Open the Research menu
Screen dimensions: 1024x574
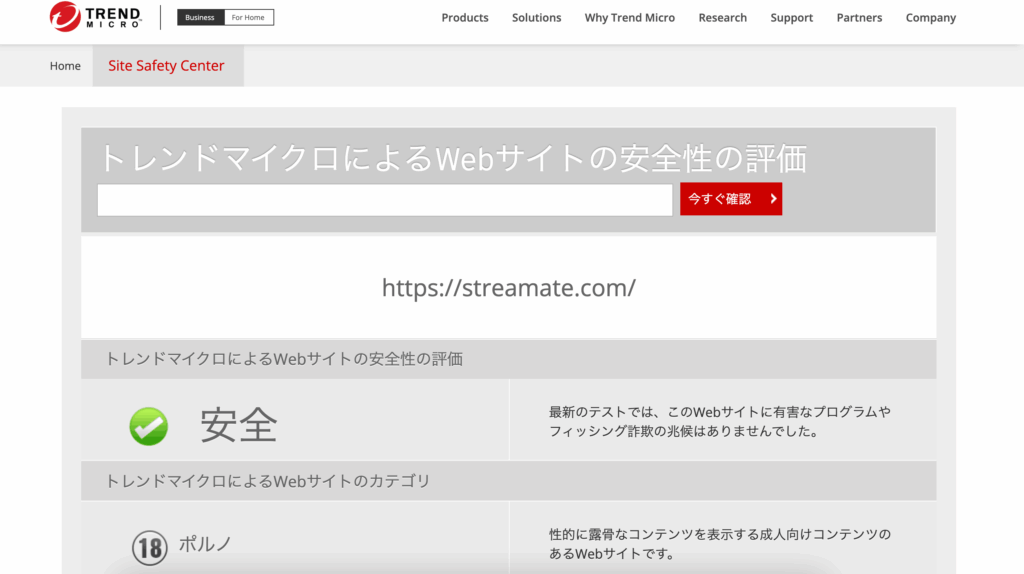pos(722,18)
